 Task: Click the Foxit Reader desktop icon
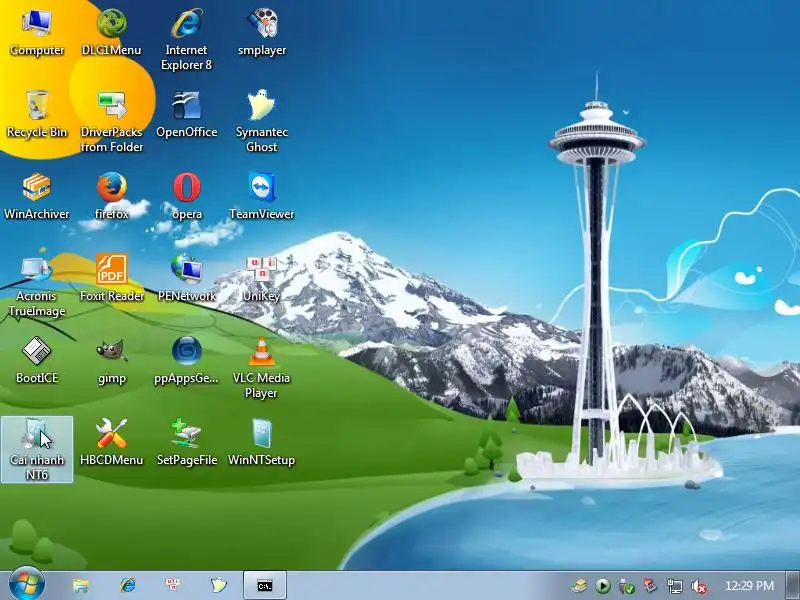click(111, 279)
